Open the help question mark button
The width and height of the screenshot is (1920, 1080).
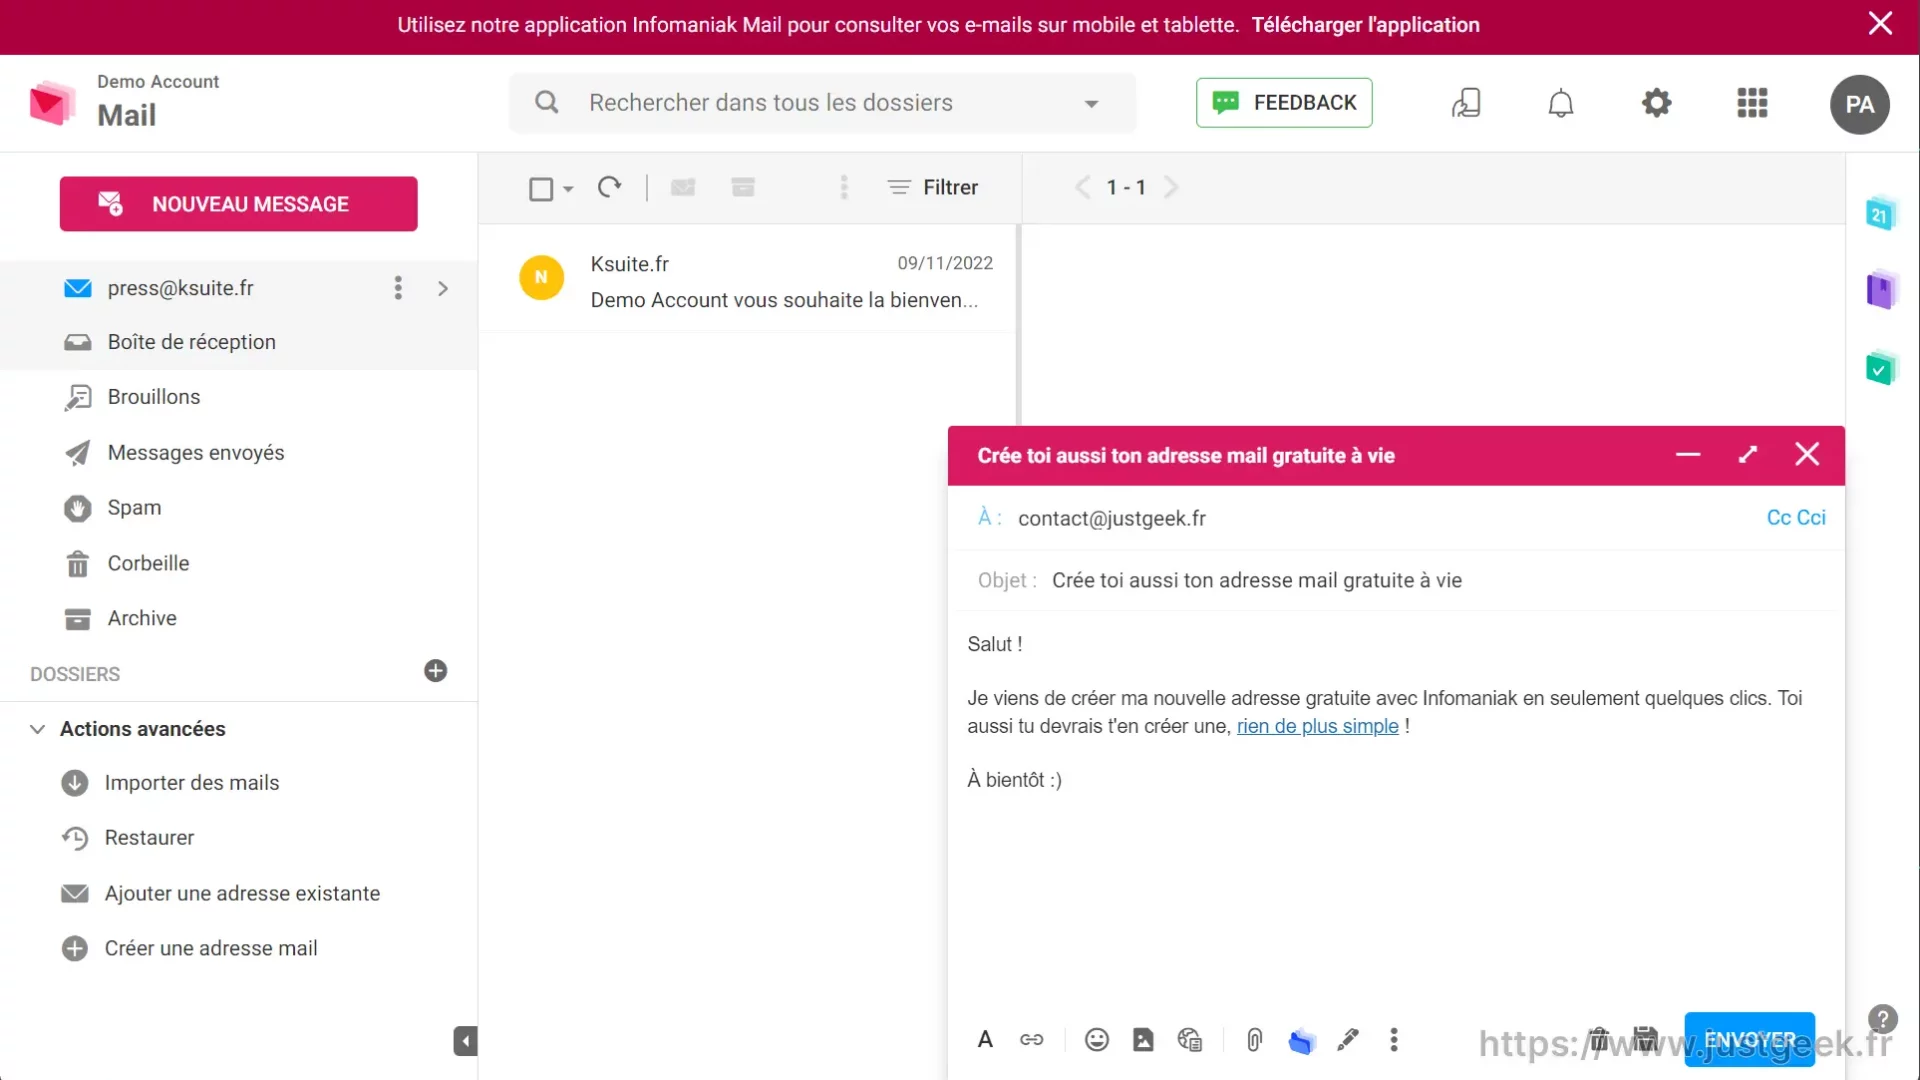(x=1883, y=1019)
